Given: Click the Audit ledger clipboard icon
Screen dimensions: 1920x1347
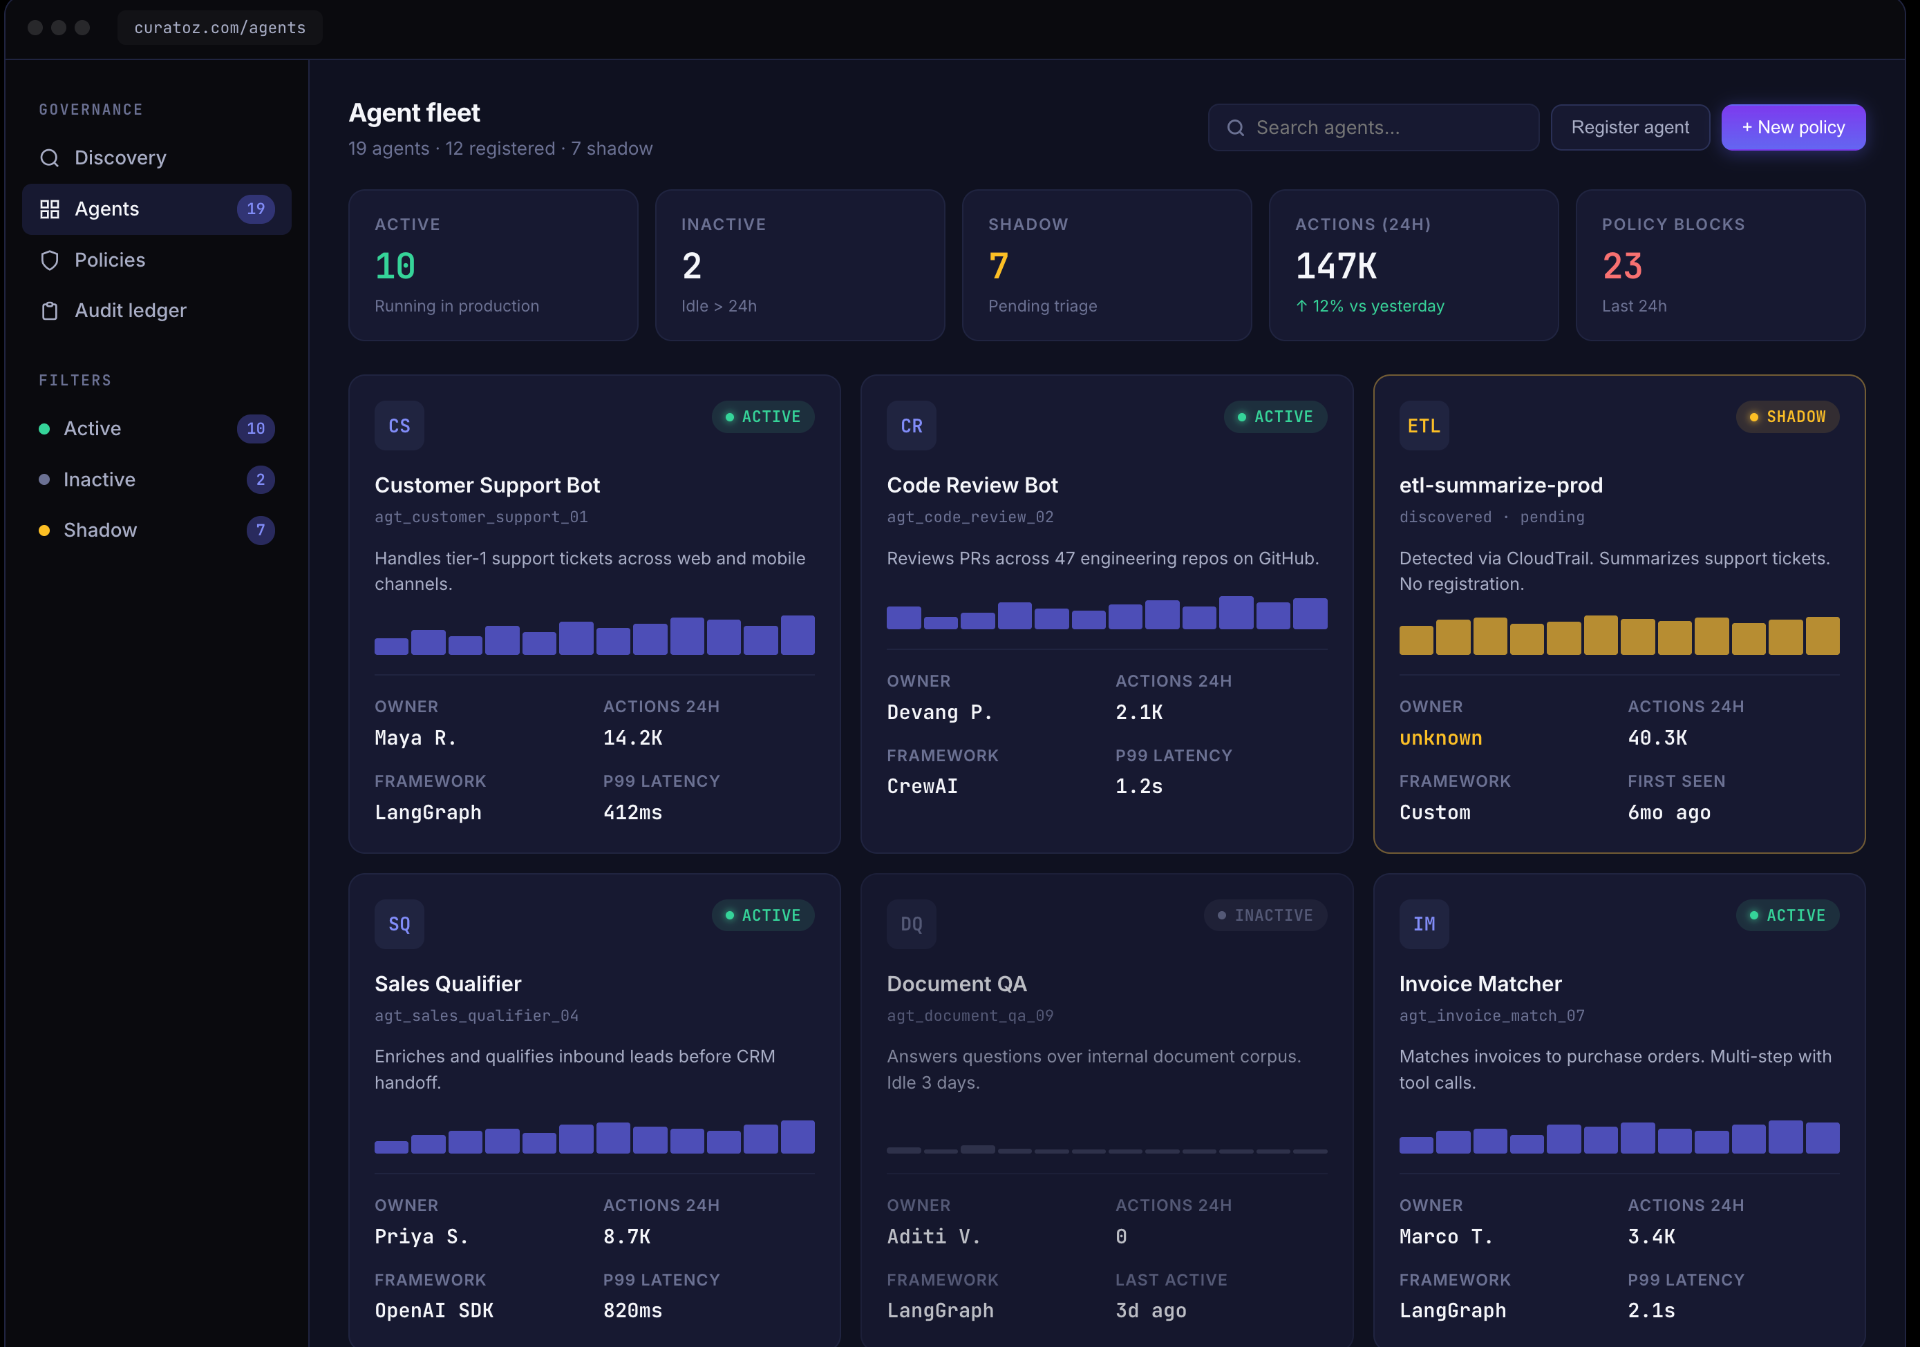Looking at the screenshot, I should click(49, 311).
